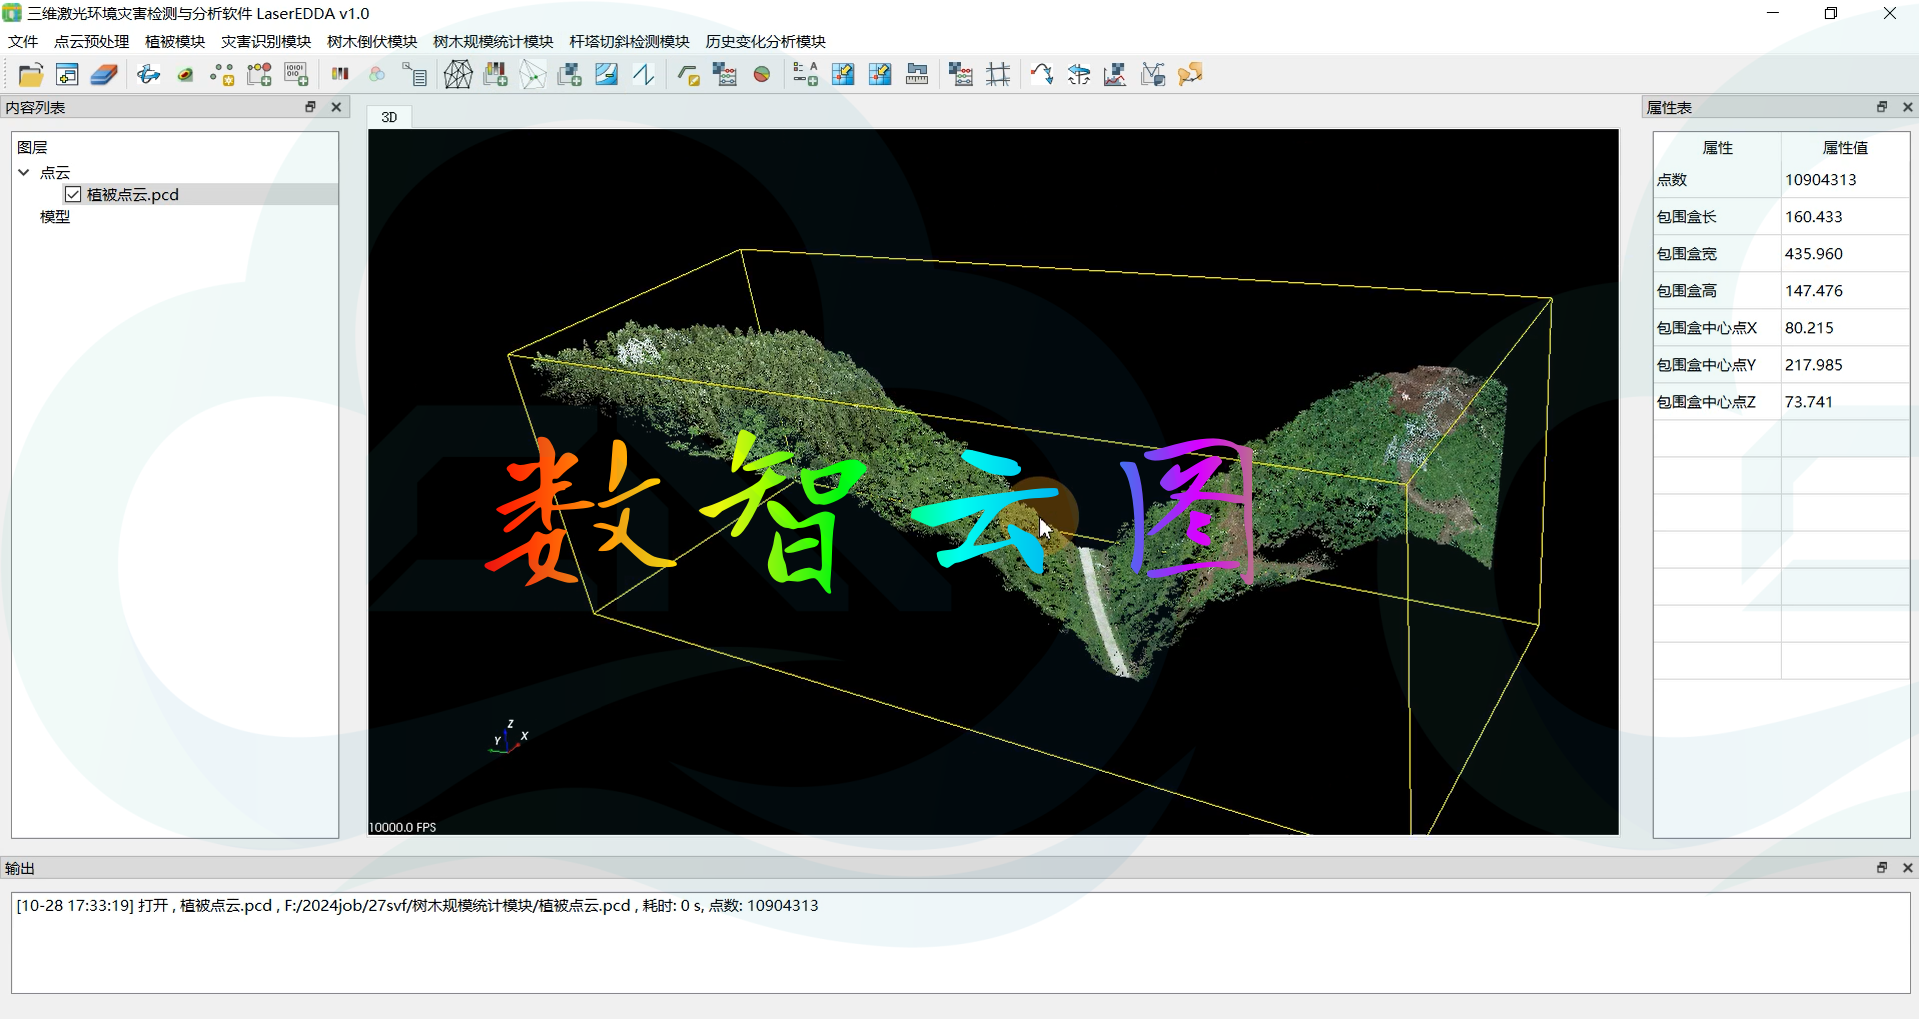
Task: Click the triangulated mesh polygon icon
Action: tap(458, 75)
